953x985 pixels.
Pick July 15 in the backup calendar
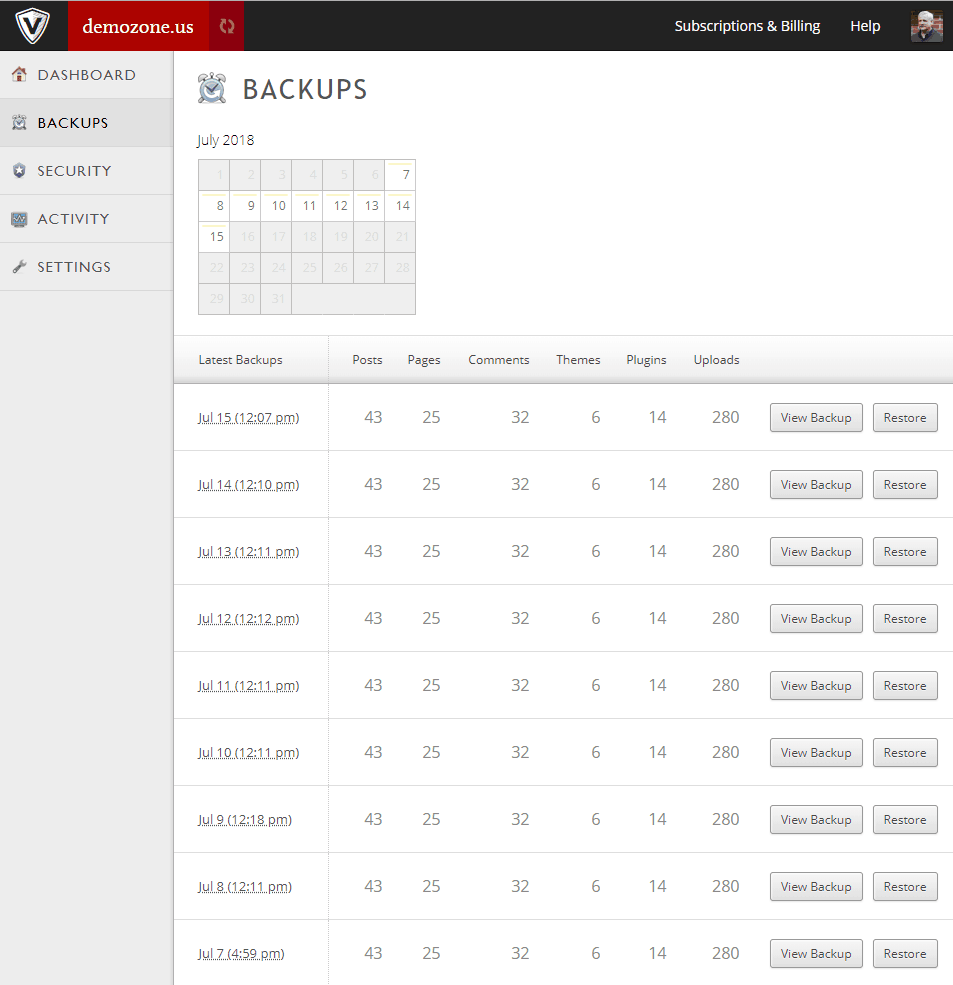pos(214,237)
